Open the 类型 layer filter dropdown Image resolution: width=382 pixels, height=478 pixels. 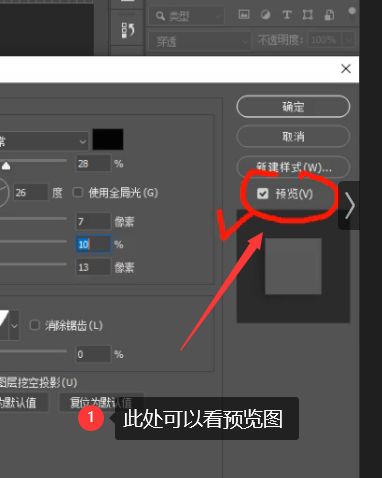186,16
